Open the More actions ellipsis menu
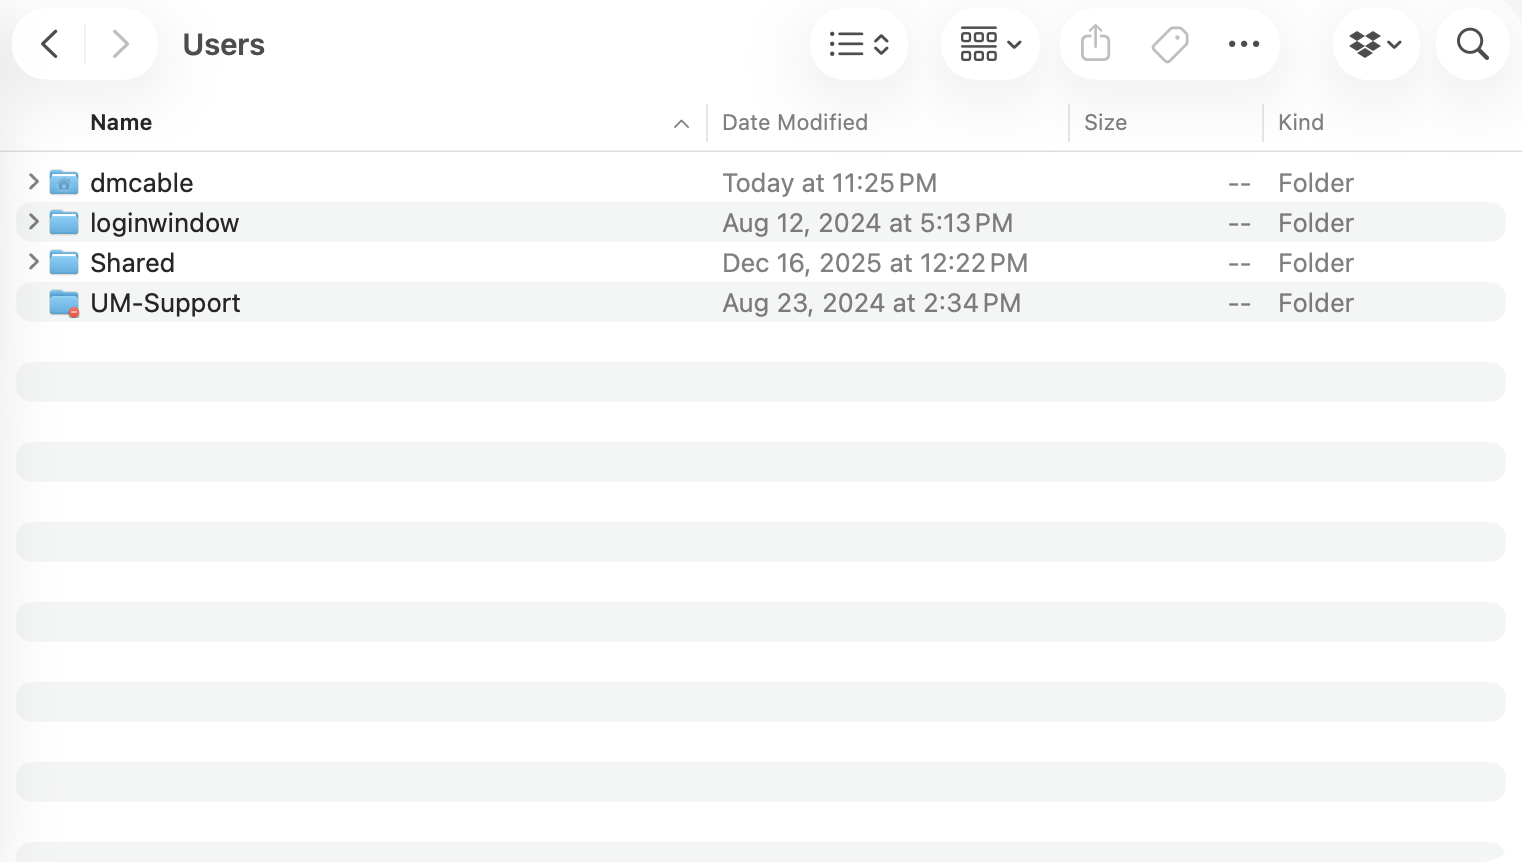This screenshot has height=862, width=1522. pyautogui.click(x=1243, y=44)
